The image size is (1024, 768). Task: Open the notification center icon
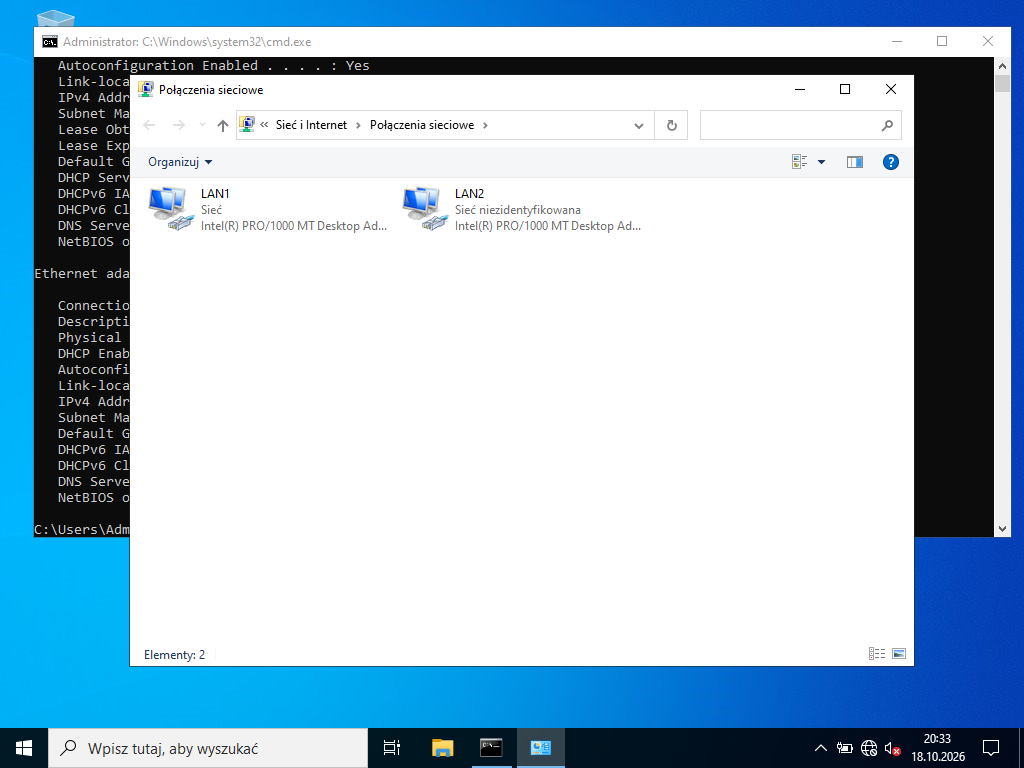tap(991, 748)
